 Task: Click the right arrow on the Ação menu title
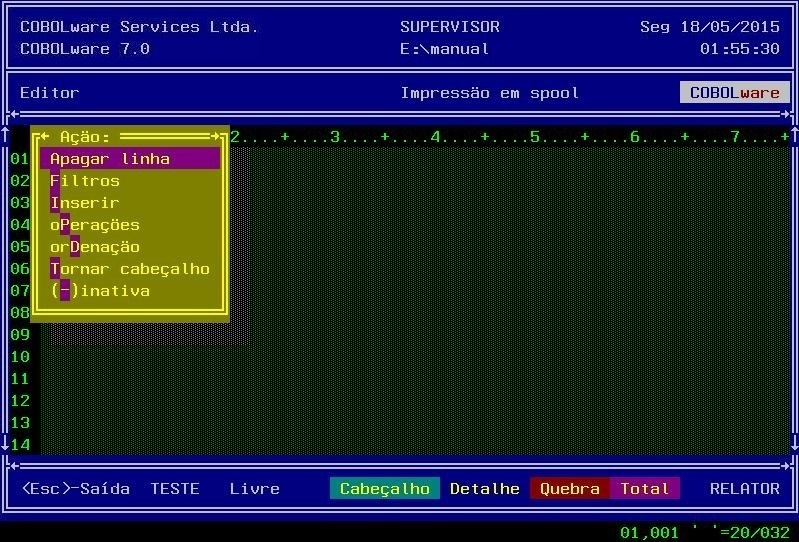[x=215, y=137]
